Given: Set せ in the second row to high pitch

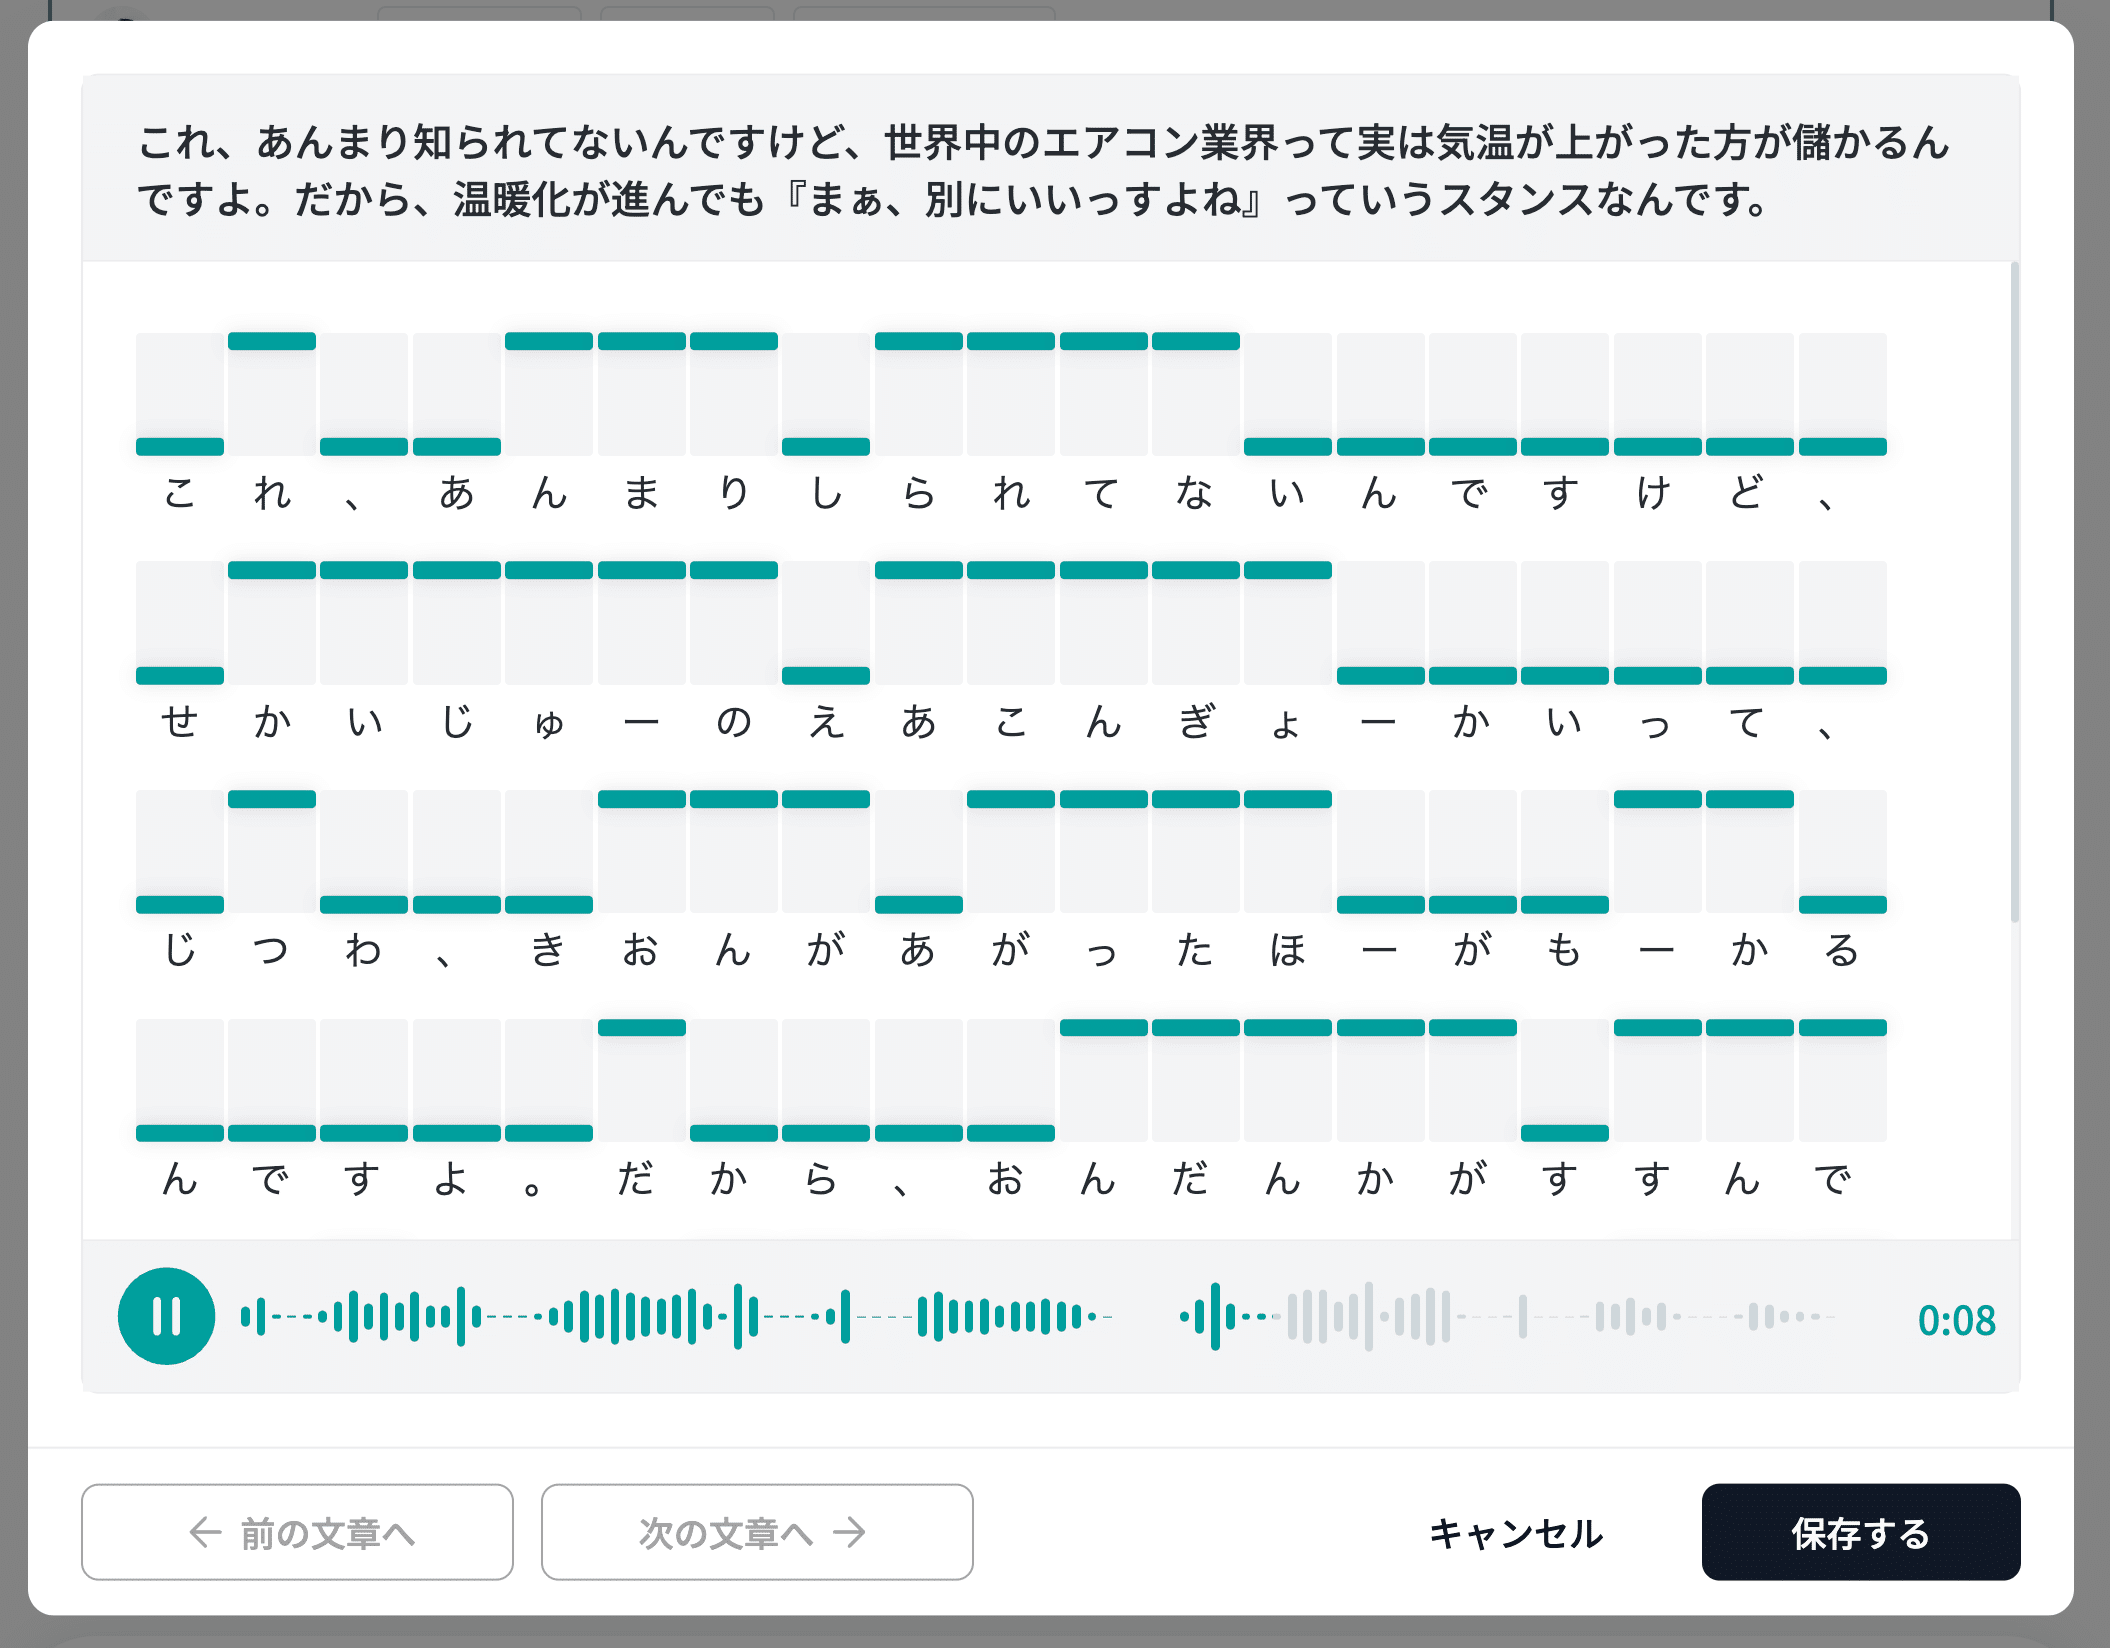Looking at the screenshot, I should click(x=180, y=571).
